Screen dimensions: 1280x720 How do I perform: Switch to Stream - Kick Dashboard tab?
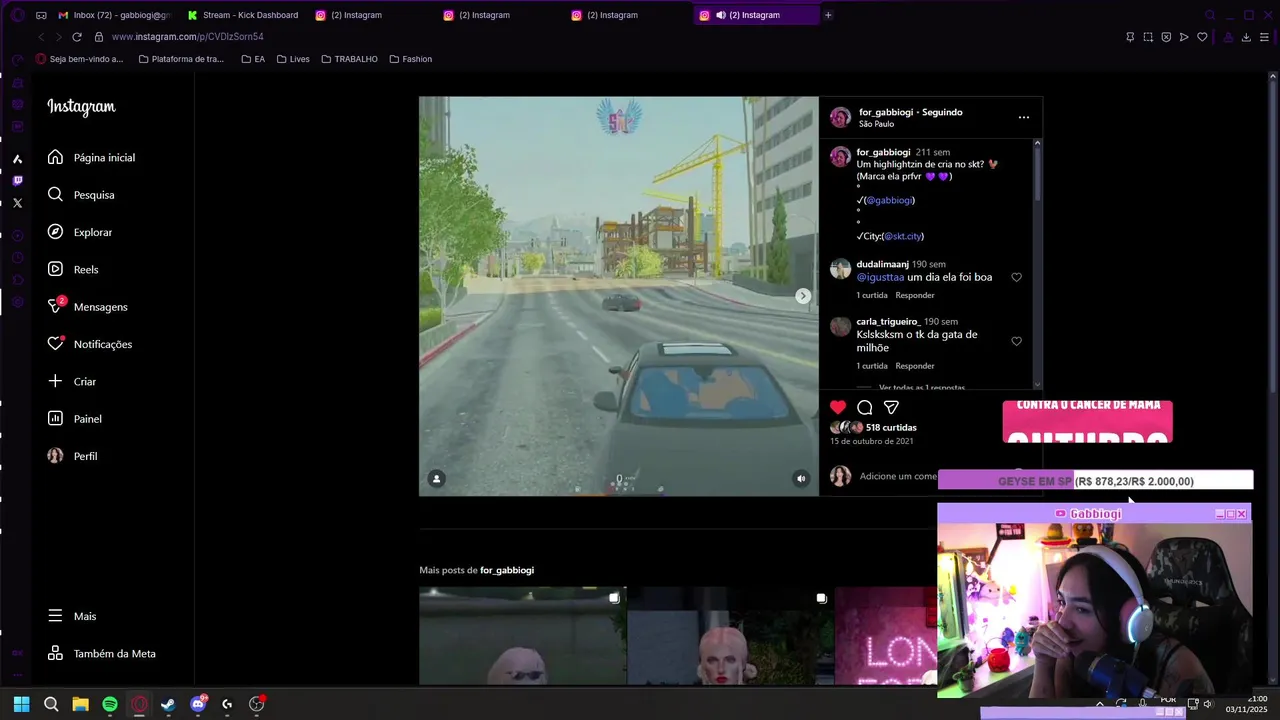tap(243, 15)
